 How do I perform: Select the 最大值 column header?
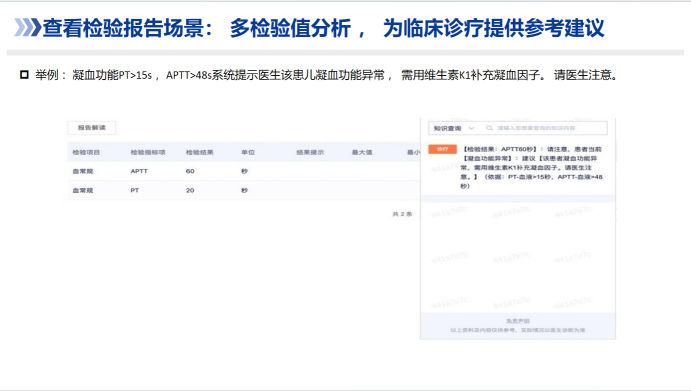tap(362, 153)
